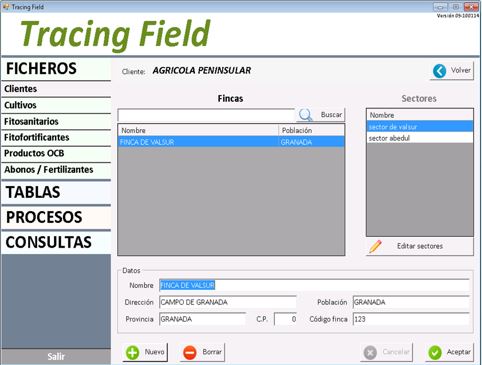This screenshot has height=365, width=482.
Task: Click the Población data field
Action: [411, 302]
